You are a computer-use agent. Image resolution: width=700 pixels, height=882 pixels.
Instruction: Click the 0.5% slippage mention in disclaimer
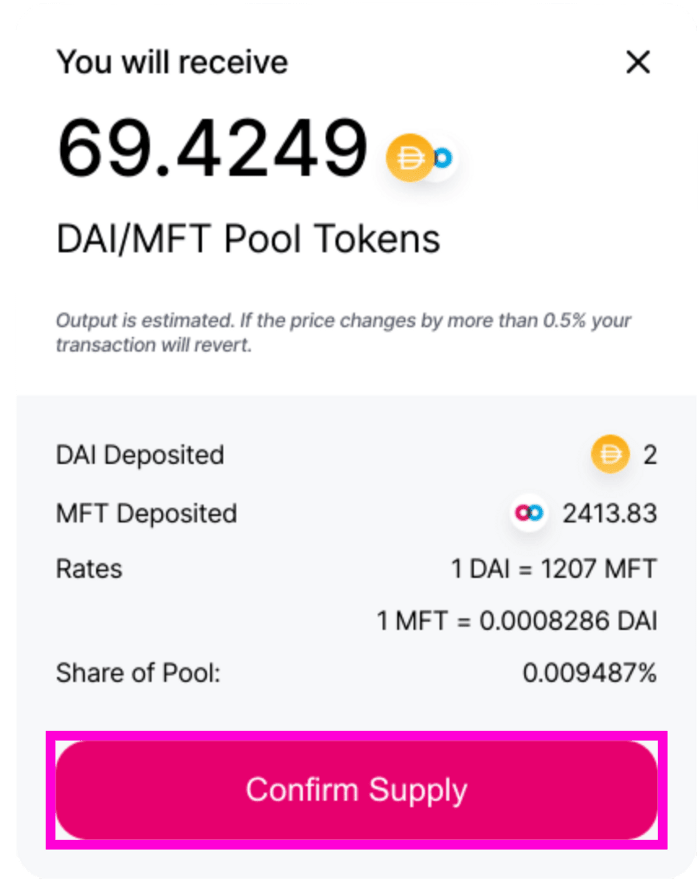[564, 321]
